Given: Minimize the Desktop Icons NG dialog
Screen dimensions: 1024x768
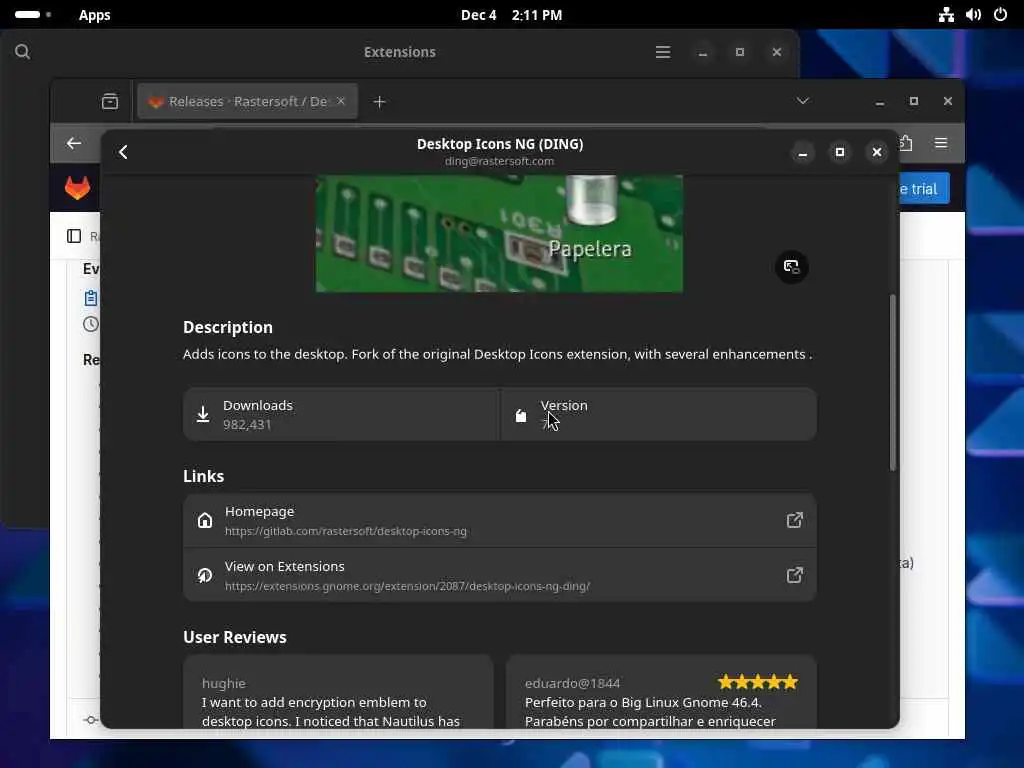Looking at the screenshot, I should [x=803, y=152].
